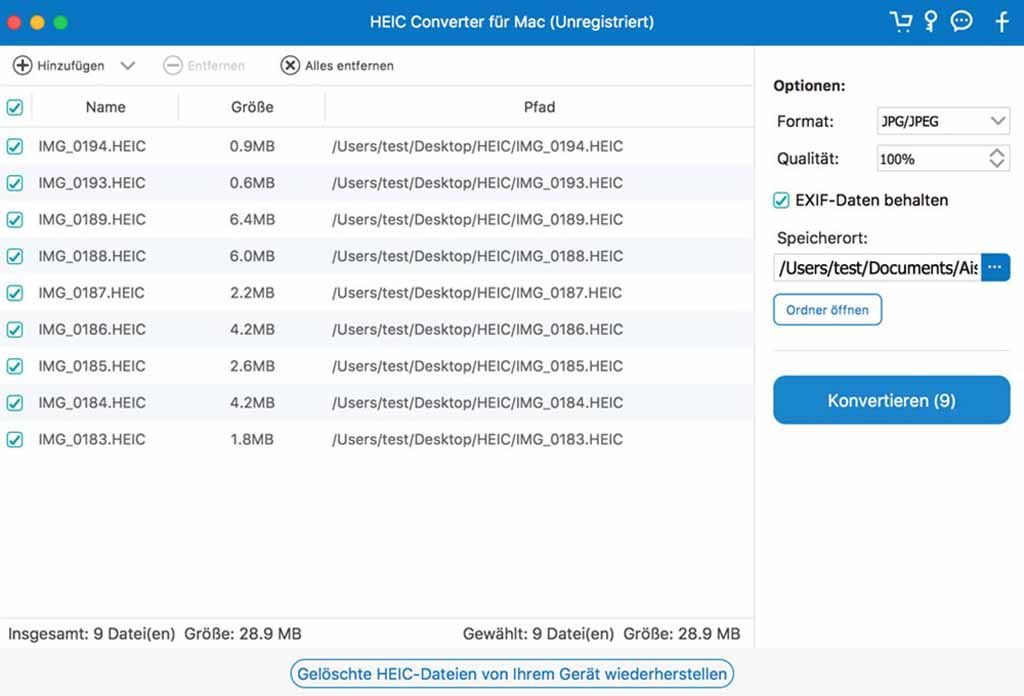Uncheck the select-all checkbox in header row
Viewport: 1024px width, 696px height.
pyautogui.click(x=14, y=107)
